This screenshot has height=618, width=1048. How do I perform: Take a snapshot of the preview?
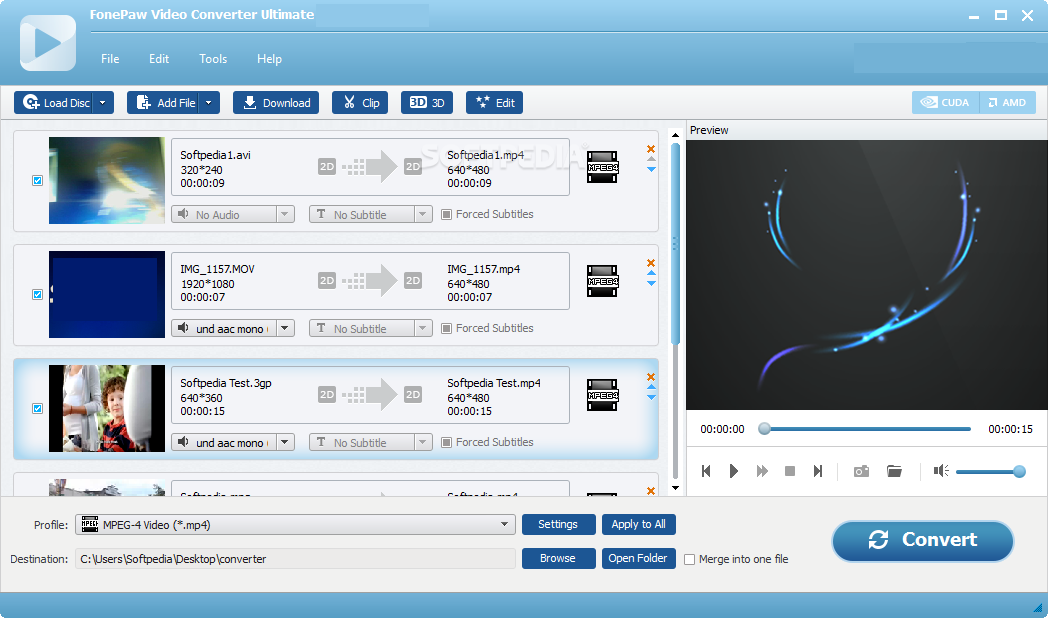pos(862,471)
